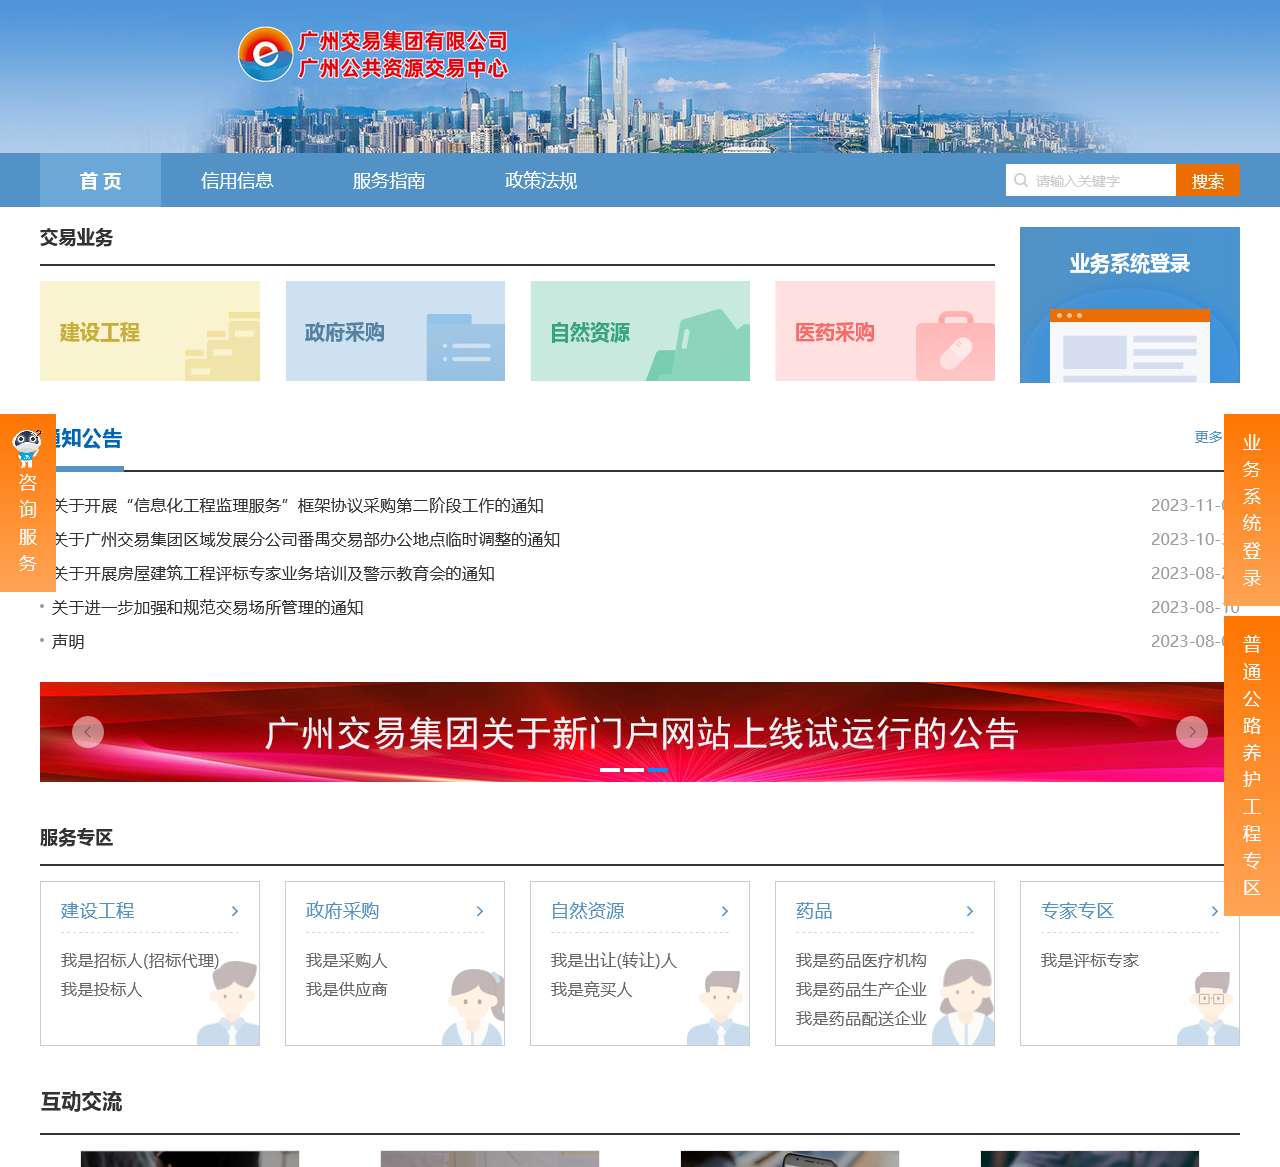Open notice about 信息化工程监理服务 framework procurement
The image size is (1280, 1167).
pos(298,505)
